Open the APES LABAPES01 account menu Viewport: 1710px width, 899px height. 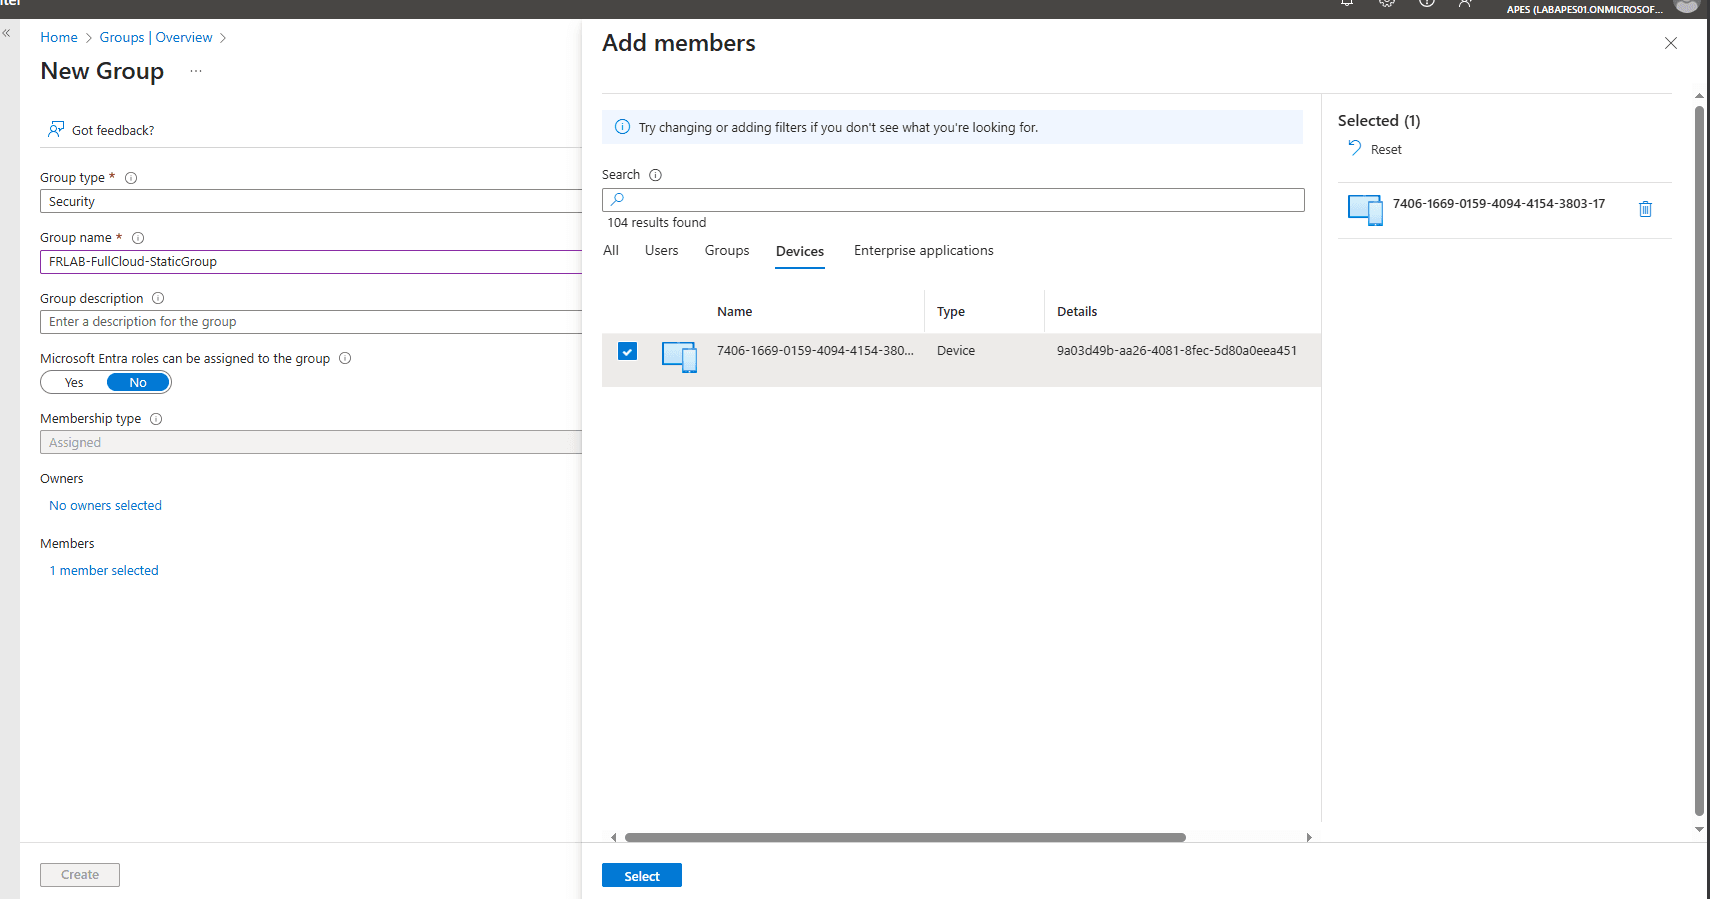pyautogui.click(x=1584, y=9)
